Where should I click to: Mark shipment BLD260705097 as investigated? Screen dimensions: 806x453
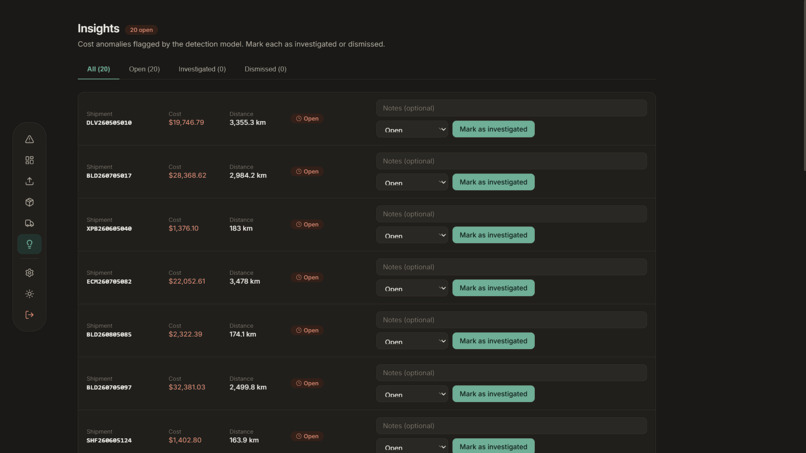pyautogui.click(x=493, y=394)
